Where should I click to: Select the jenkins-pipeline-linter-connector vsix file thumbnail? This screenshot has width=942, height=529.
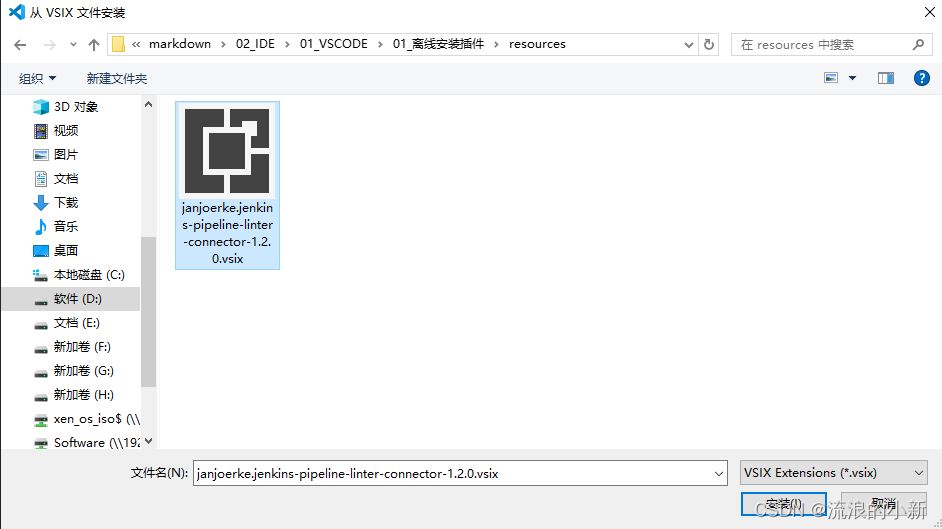[227, 151]
